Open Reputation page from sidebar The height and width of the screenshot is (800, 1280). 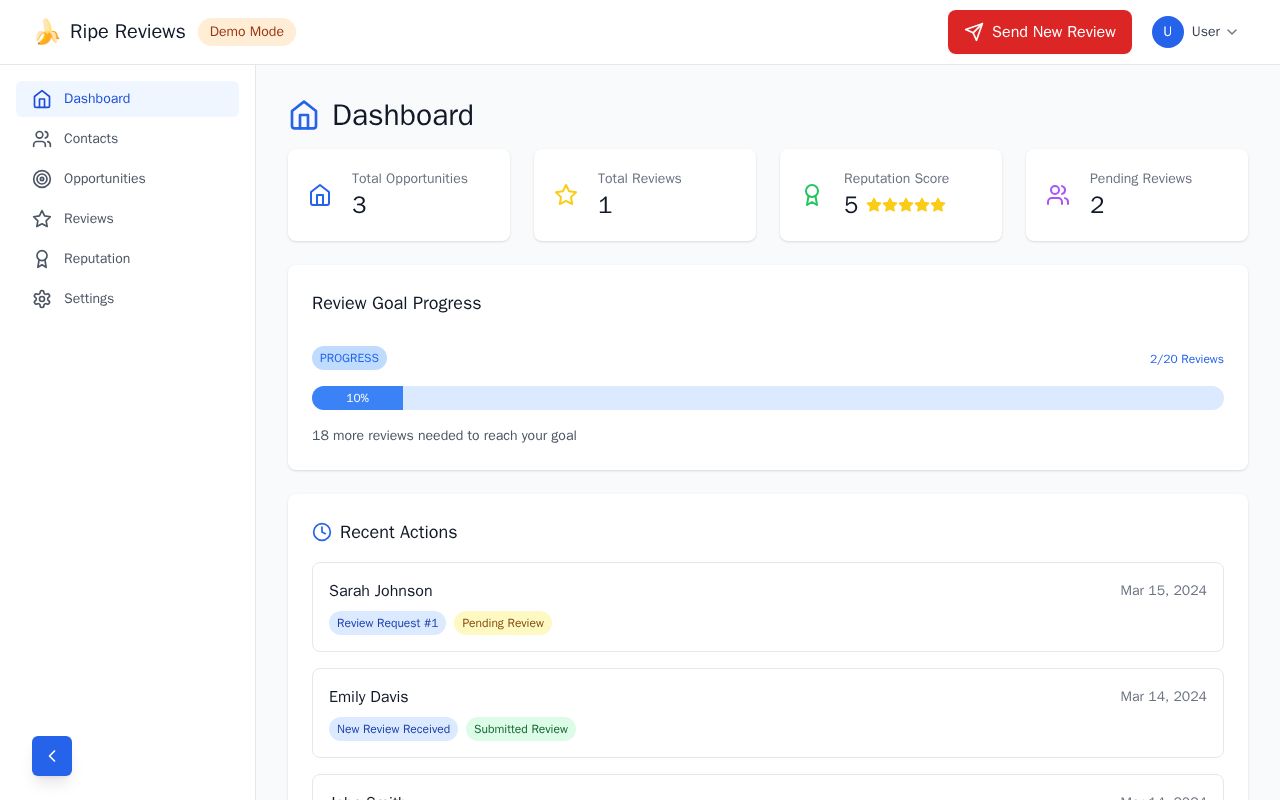[127, 259]
